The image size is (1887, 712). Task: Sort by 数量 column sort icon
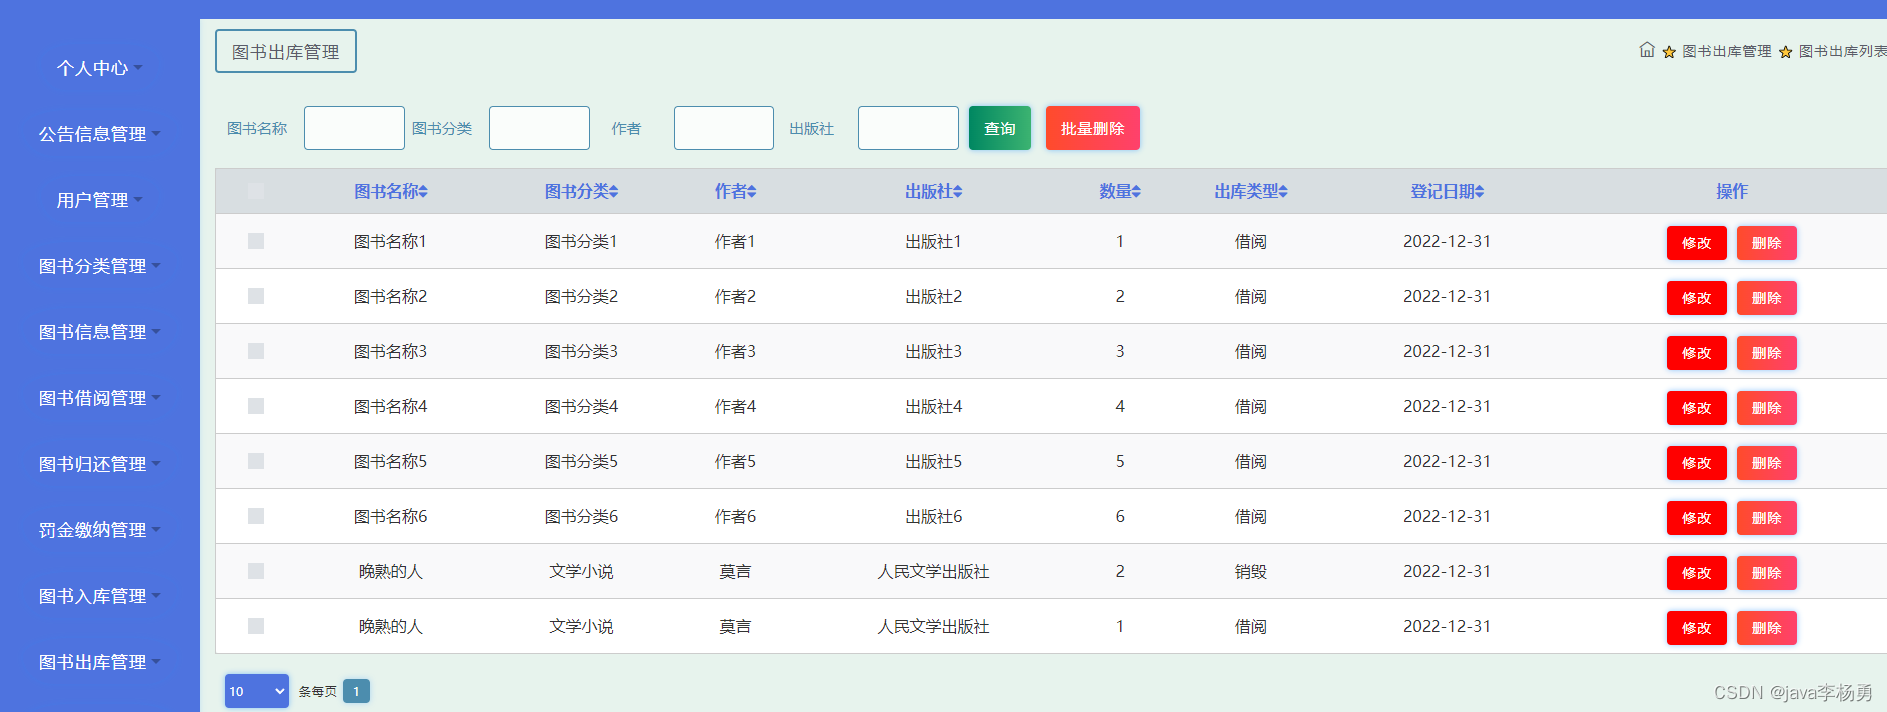tap(1136, 192)
